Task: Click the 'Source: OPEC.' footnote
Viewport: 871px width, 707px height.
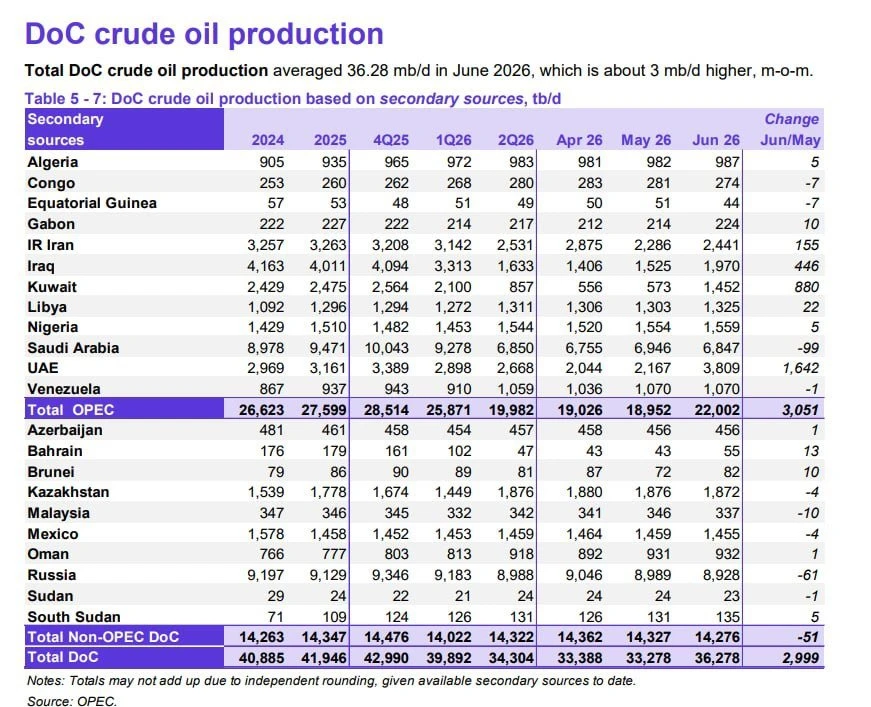Action: 72,701
